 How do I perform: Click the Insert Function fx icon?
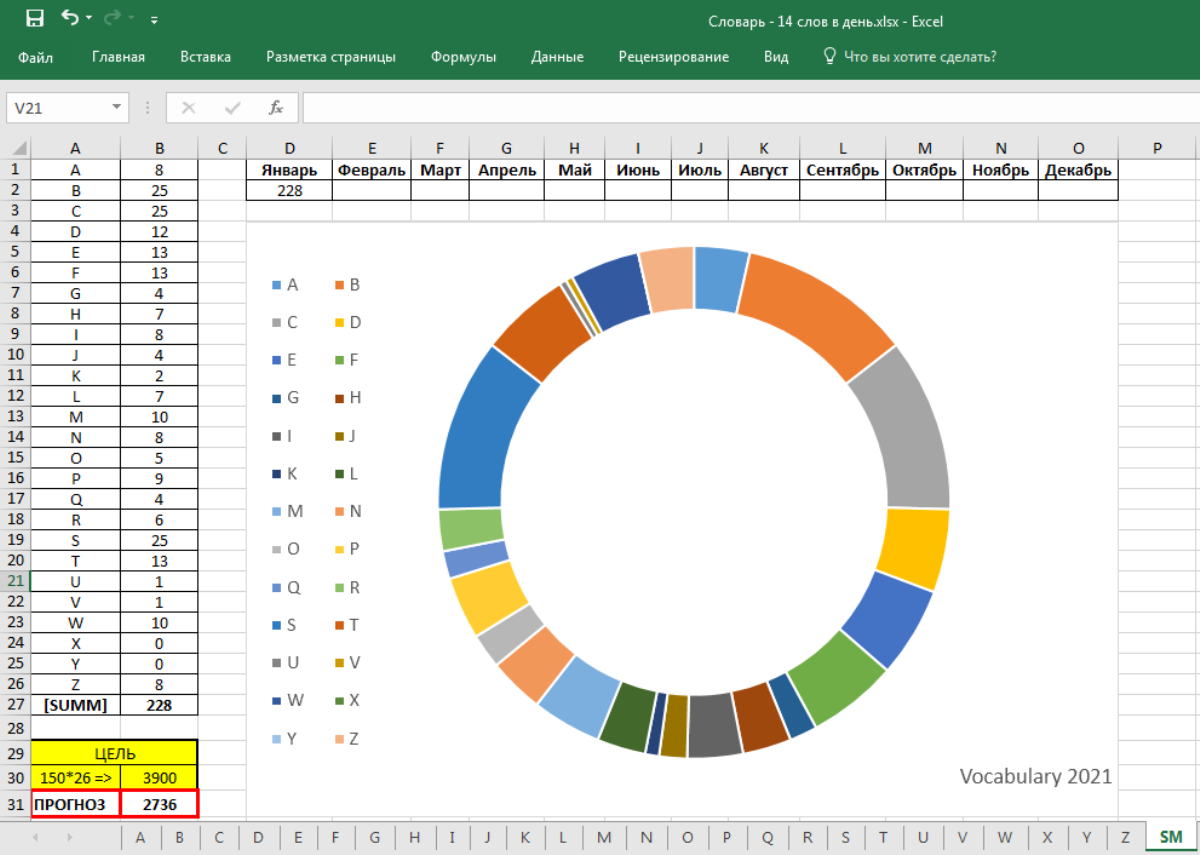click(x=276, y=107)
